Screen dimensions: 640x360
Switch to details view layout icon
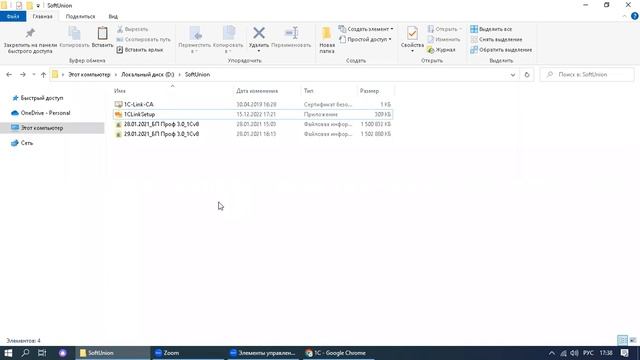point(622,340)
